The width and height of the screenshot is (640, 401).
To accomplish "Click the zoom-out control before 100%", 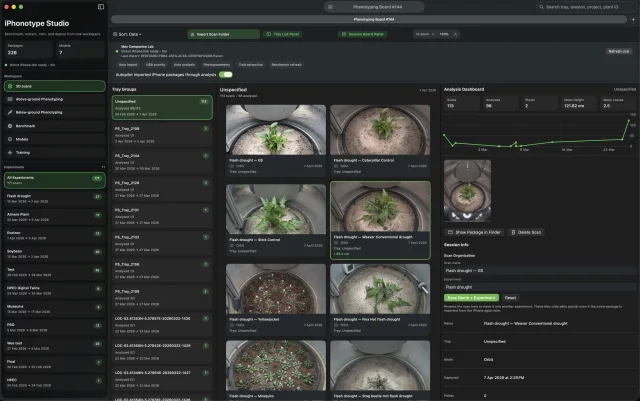I will click(x=433, y=34).
